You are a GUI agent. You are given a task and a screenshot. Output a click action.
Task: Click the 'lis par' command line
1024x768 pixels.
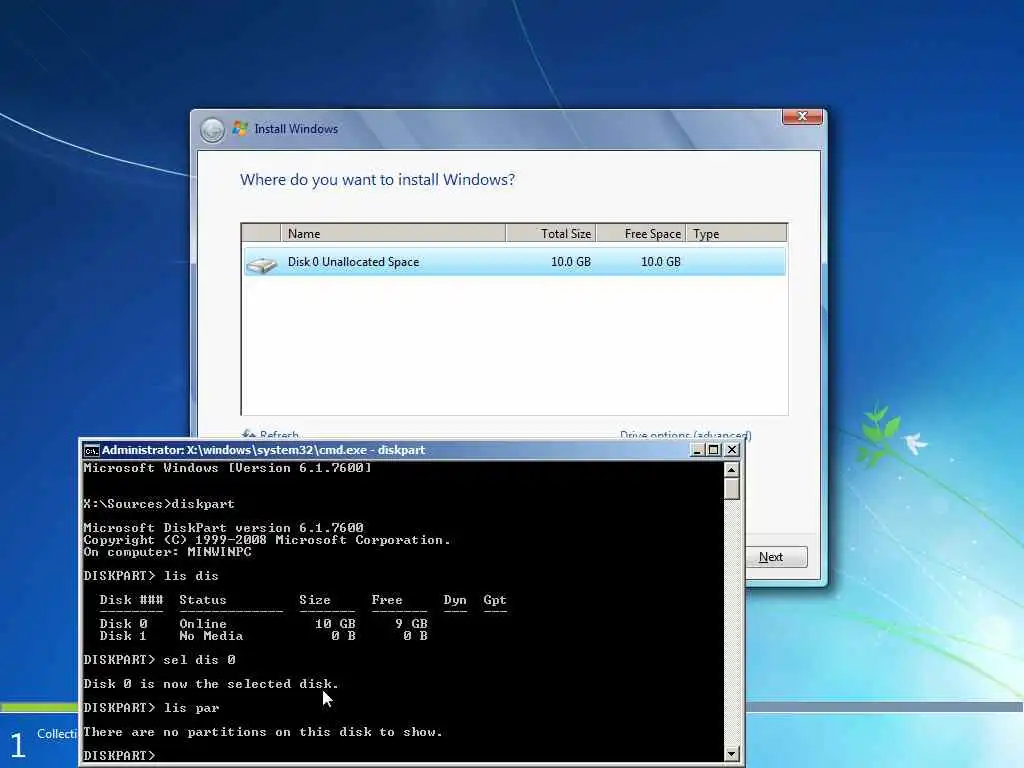pyautogui.click(x=152, y=708)
